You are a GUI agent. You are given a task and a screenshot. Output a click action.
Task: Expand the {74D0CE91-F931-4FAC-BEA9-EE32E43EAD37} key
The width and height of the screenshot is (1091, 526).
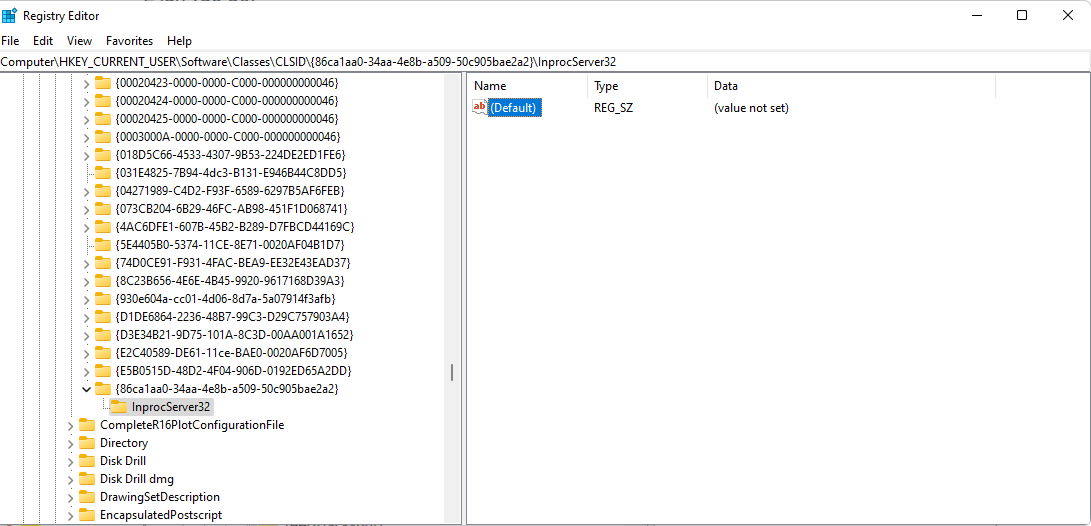86,264
